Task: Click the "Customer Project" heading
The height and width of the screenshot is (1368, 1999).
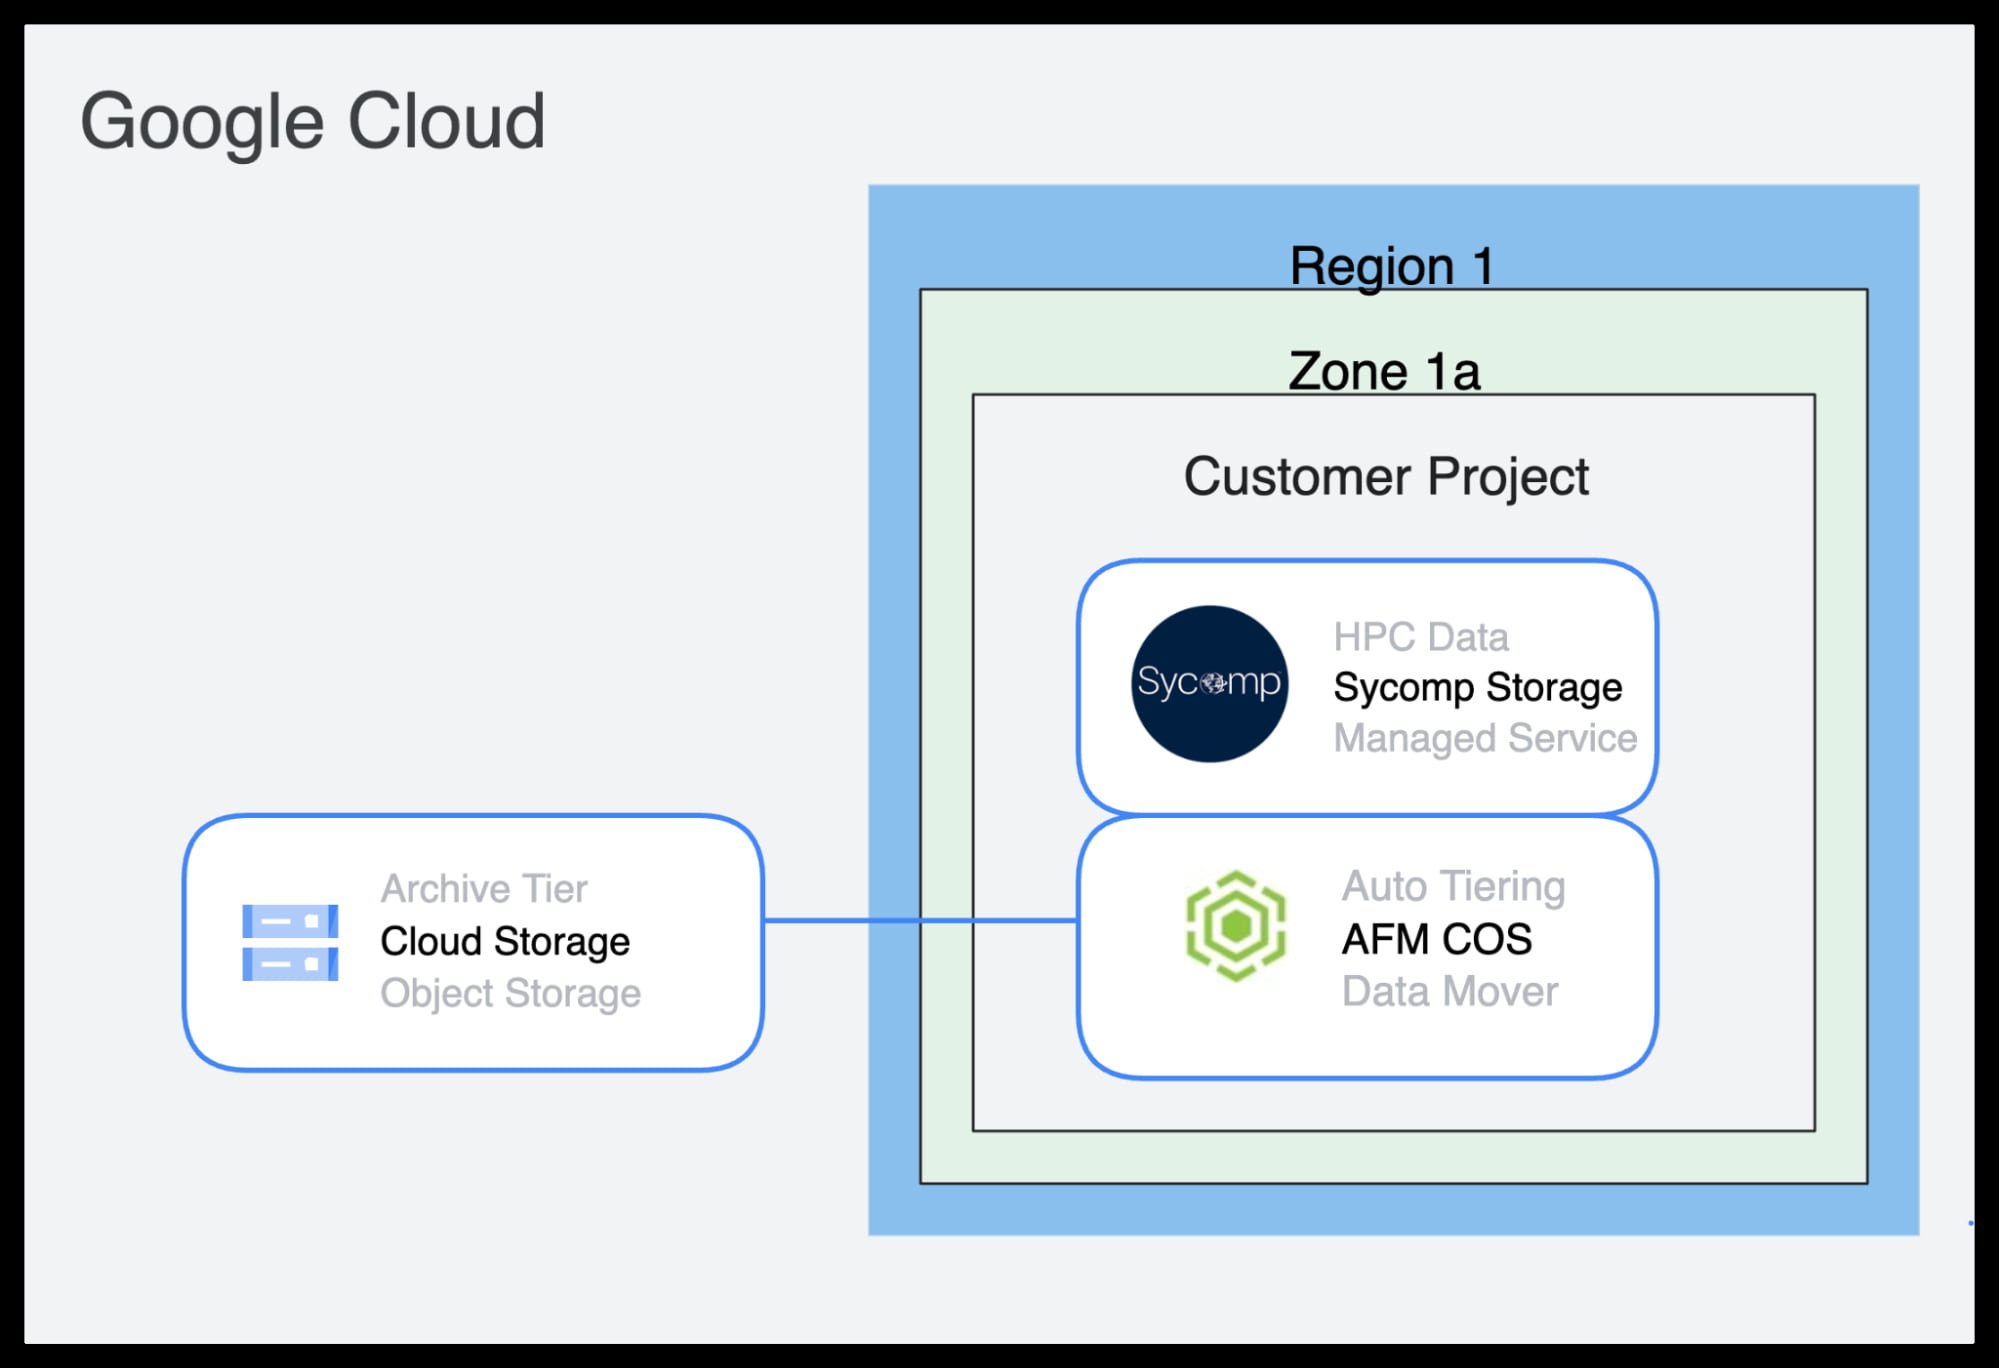Action: [x=1386, y=476]
